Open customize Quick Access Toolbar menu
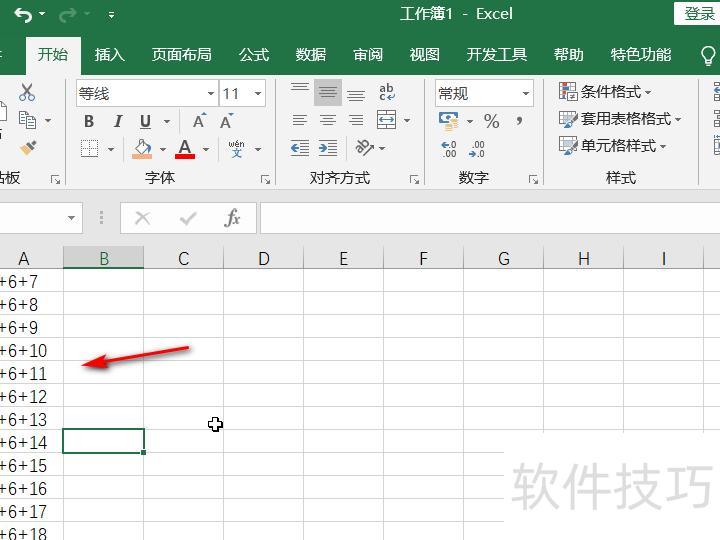This screenshot has height=540, width=720. tap(111, 15)
